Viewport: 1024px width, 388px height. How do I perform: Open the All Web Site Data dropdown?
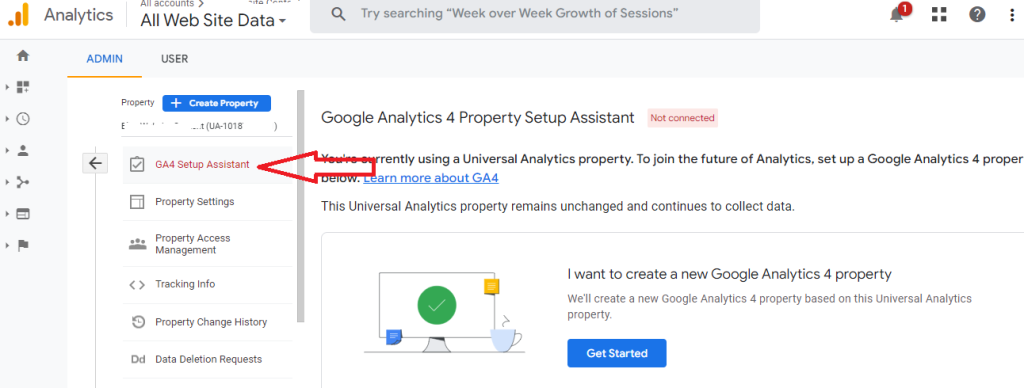tap(213, 20)
